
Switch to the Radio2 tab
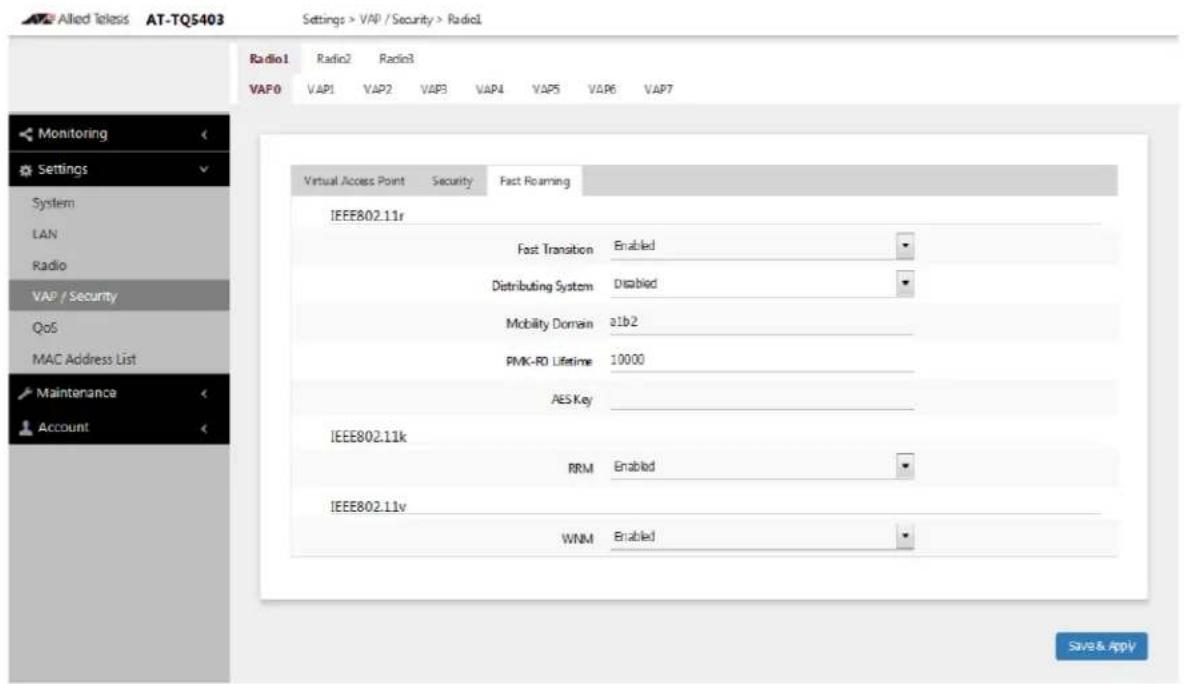[x=333, y=59]
